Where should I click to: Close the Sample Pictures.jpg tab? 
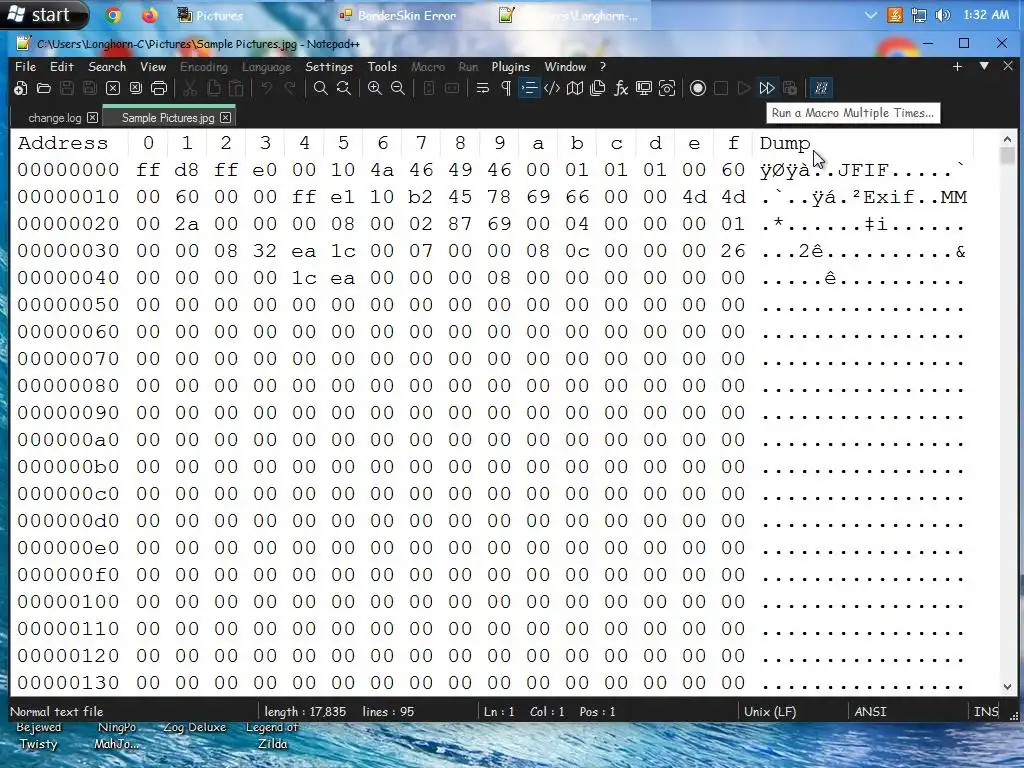[225, 118]
